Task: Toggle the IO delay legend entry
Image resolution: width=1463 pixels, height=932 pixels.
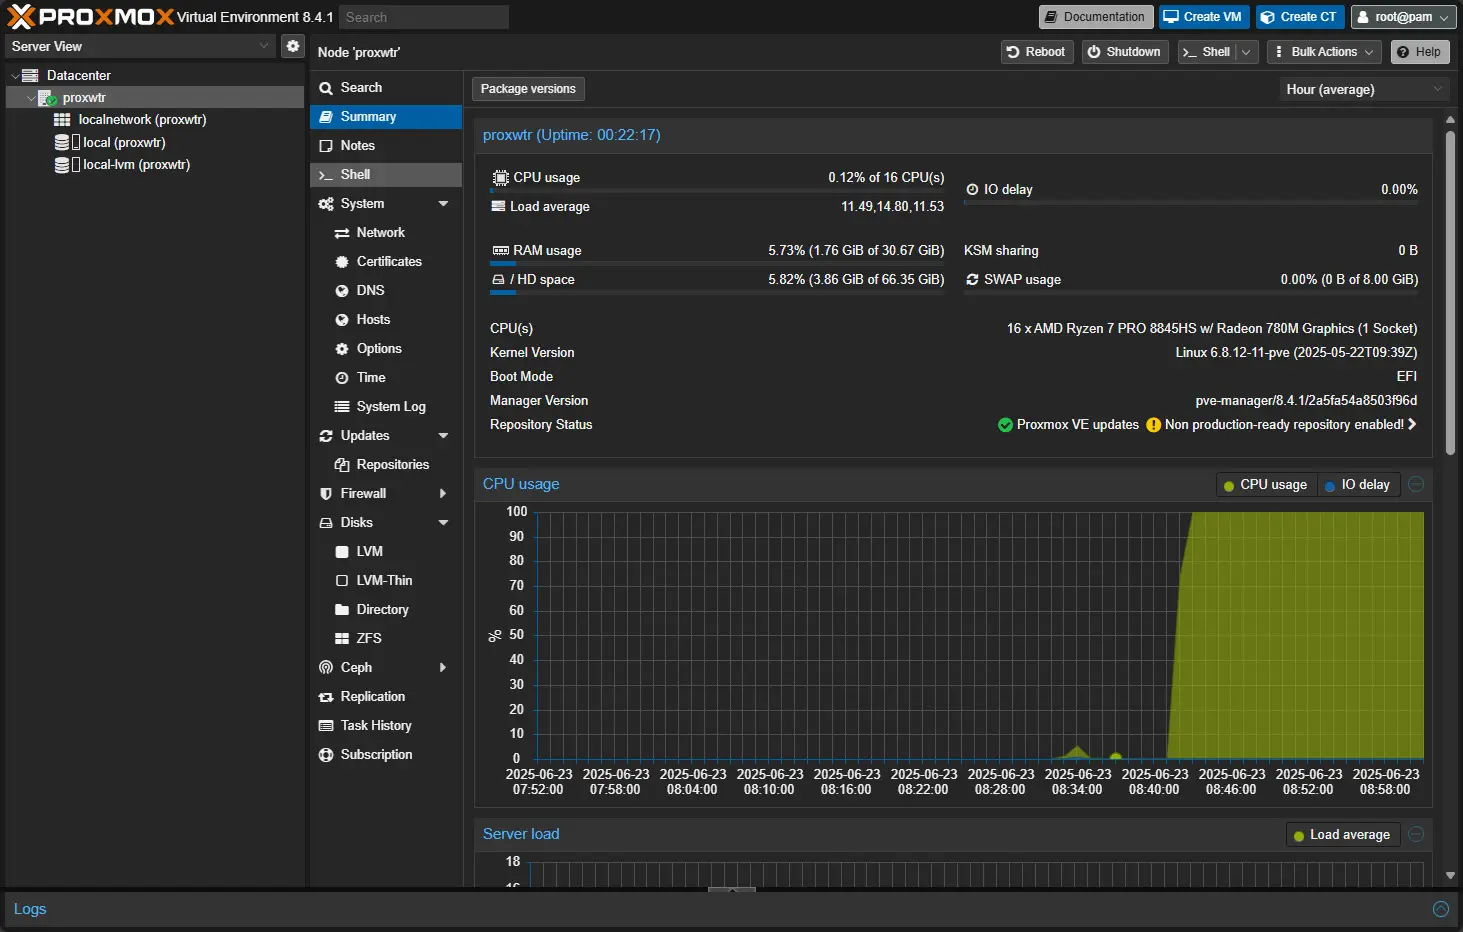Action: 1358,484
